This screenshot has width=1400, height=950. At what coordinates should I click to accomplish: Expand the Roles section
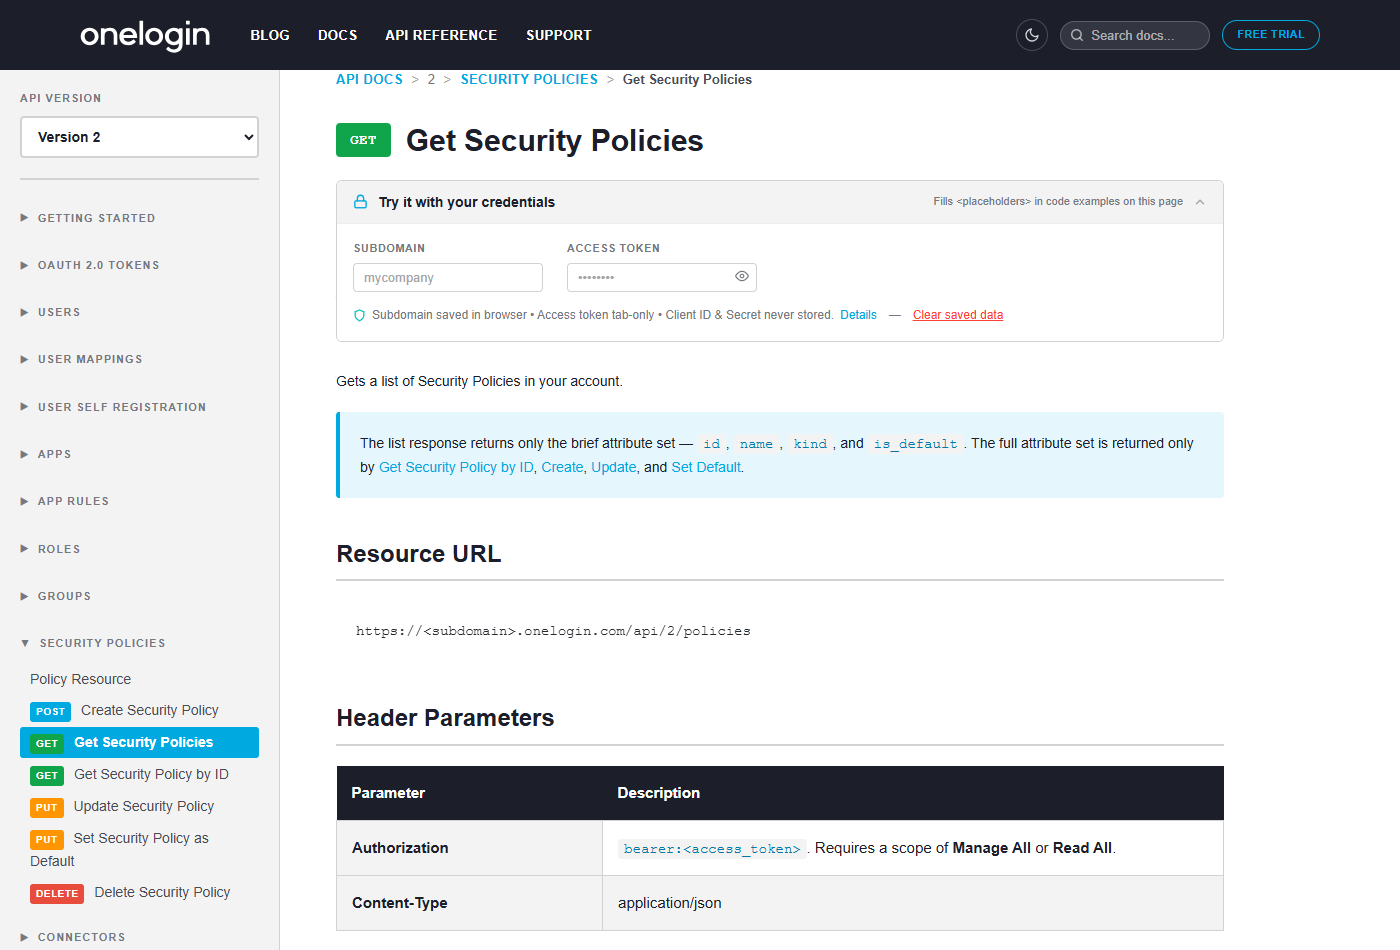tap(50, 549)
